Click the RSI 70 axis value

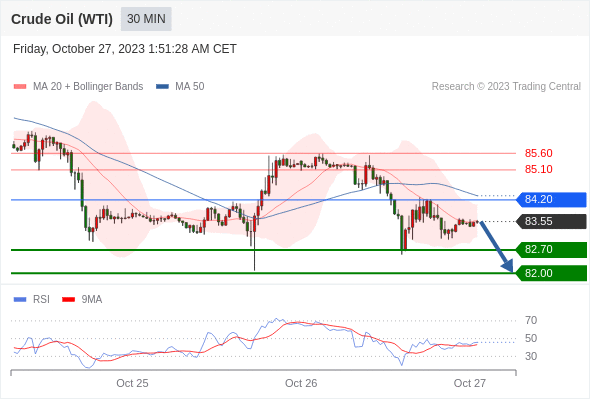coord(531,321)
